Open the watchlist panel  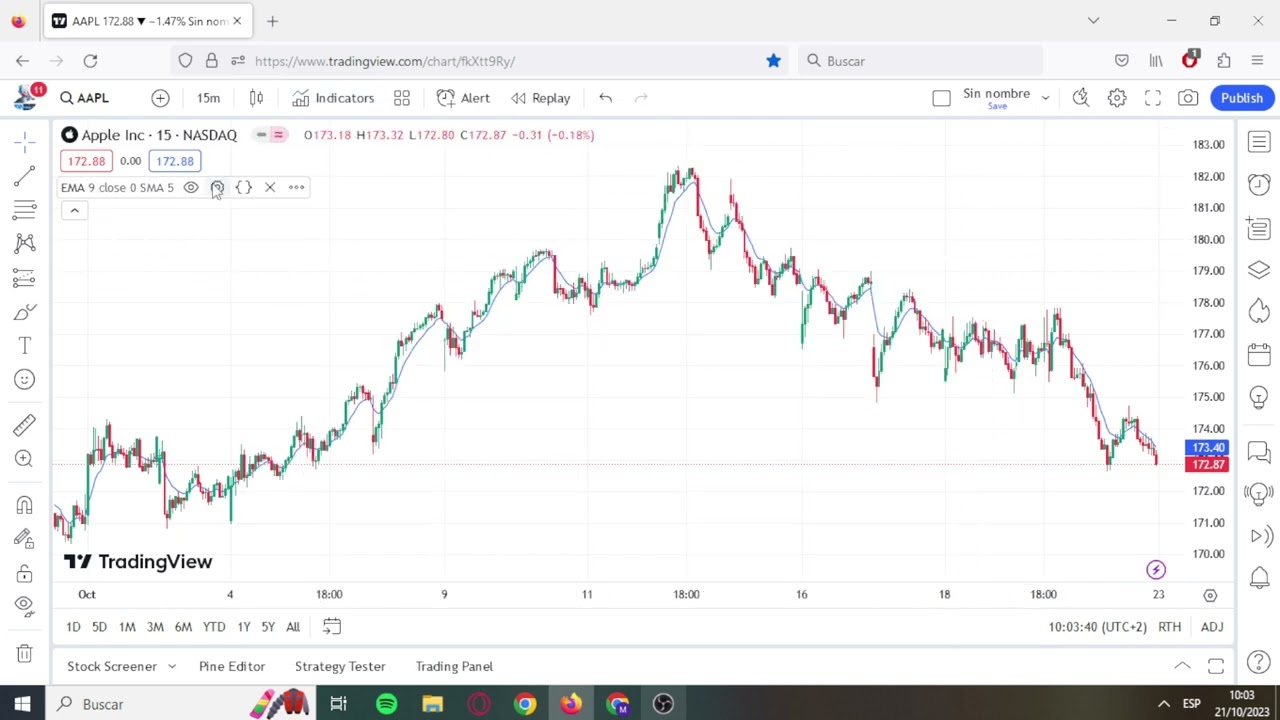1259,143
